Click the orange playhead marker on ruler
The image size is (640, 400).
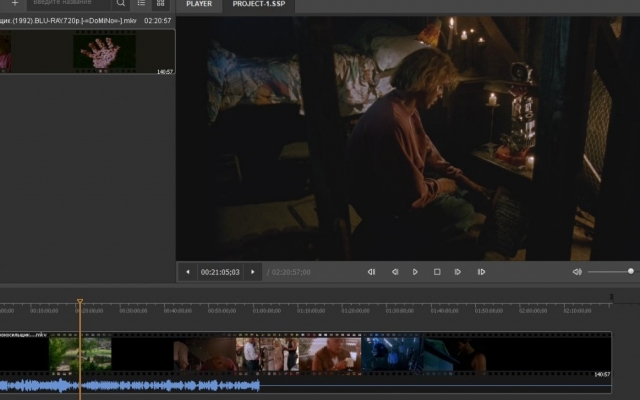point(80,302)
